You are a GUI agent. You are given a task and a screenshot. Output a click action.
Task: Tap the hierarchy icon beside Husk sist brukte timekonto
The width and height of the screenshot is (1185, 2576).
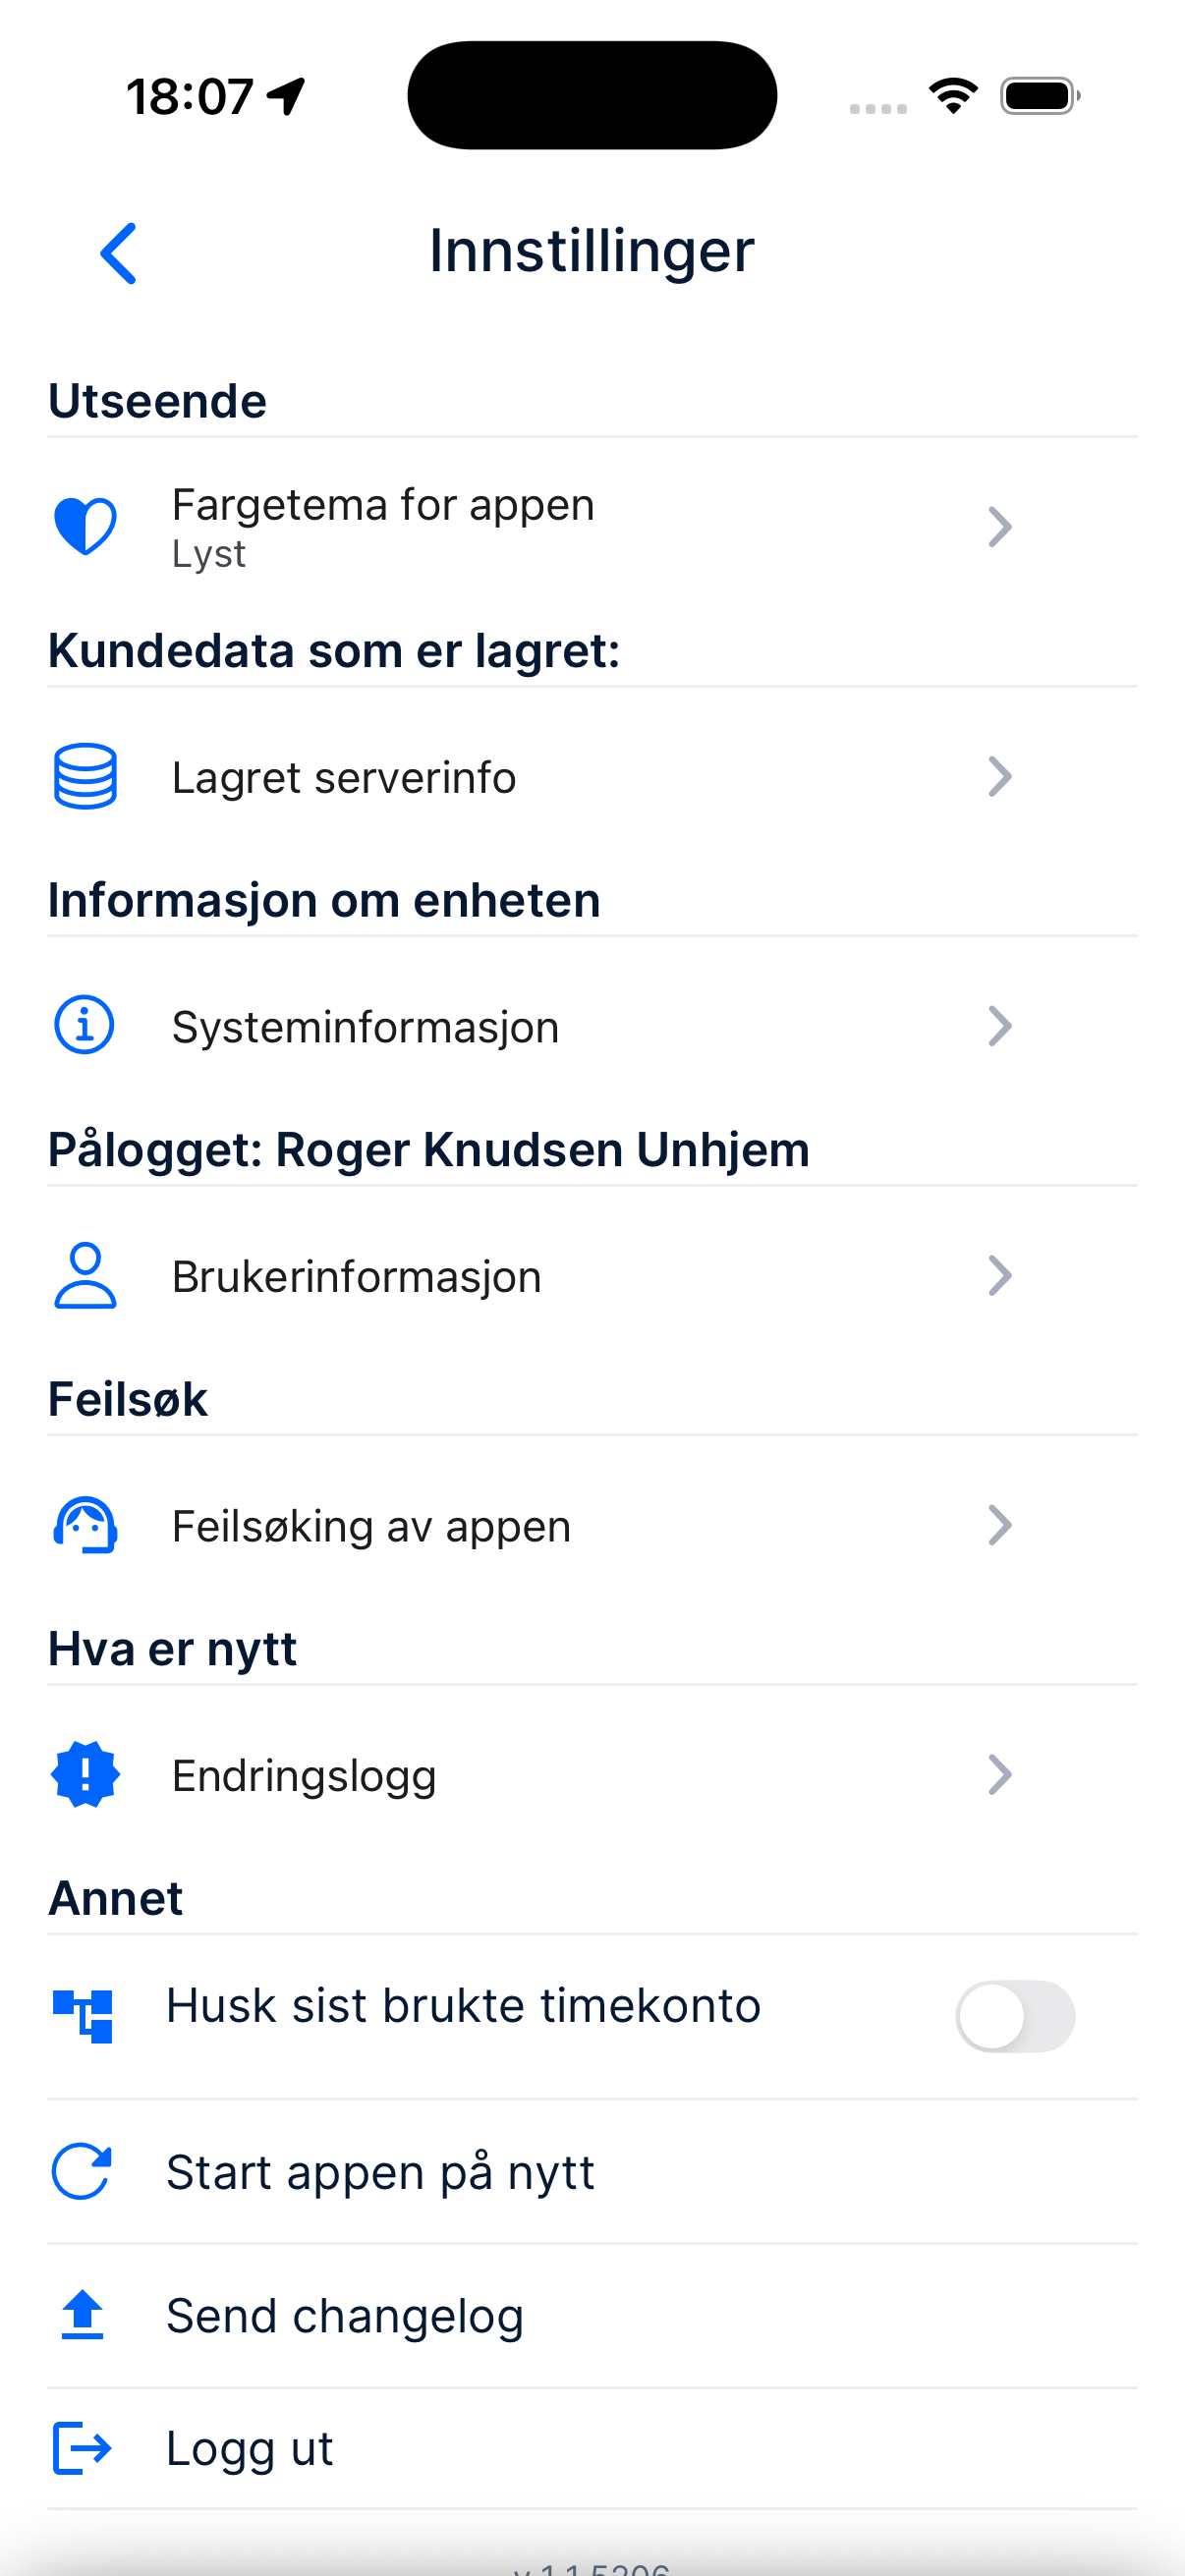[83, 2015]
